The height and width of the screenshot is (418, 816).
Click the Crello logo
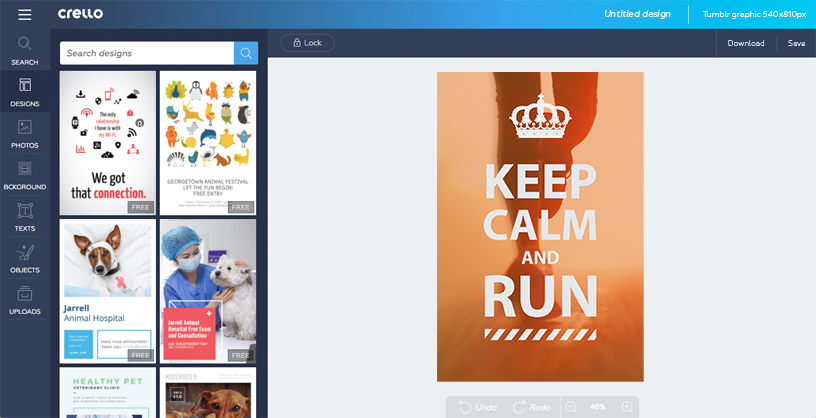click(80, 14)
